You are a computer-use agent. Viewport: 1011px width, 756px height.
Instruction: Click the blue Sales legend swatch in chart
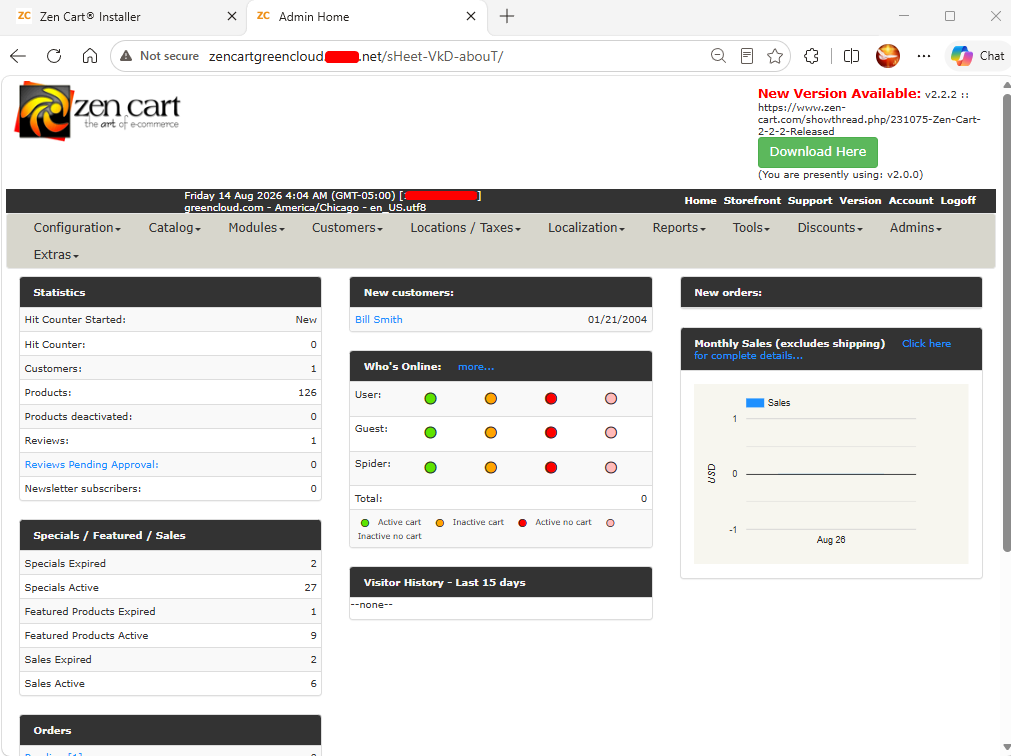point(754,403)
